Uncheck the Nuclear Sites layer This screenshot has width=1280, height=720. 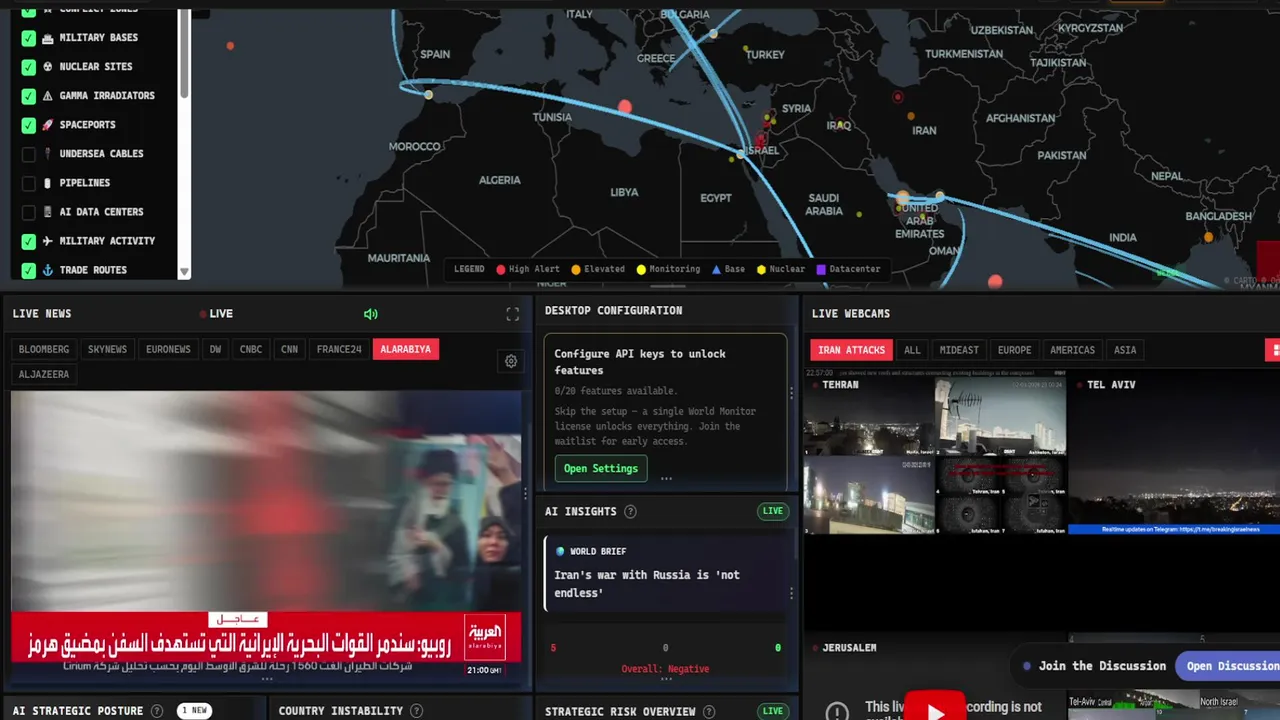click(29, 67)
